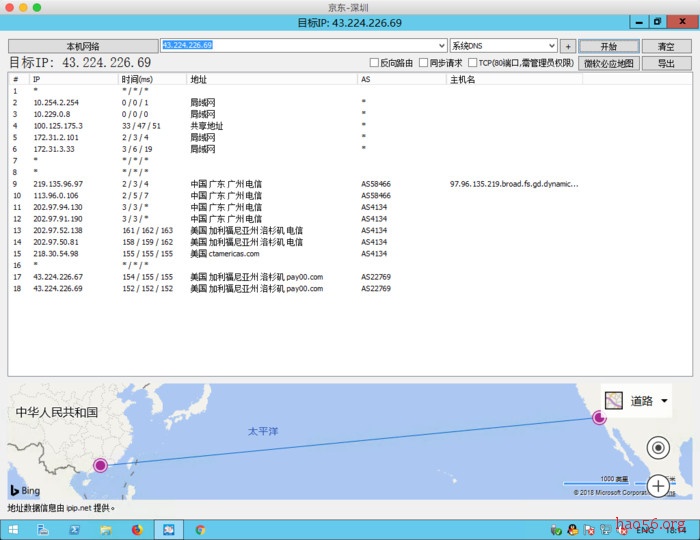The height and width of the screenshot is (540, 700).
Task: Click the AS58466 cell in row 9
Action: [376, 184]
